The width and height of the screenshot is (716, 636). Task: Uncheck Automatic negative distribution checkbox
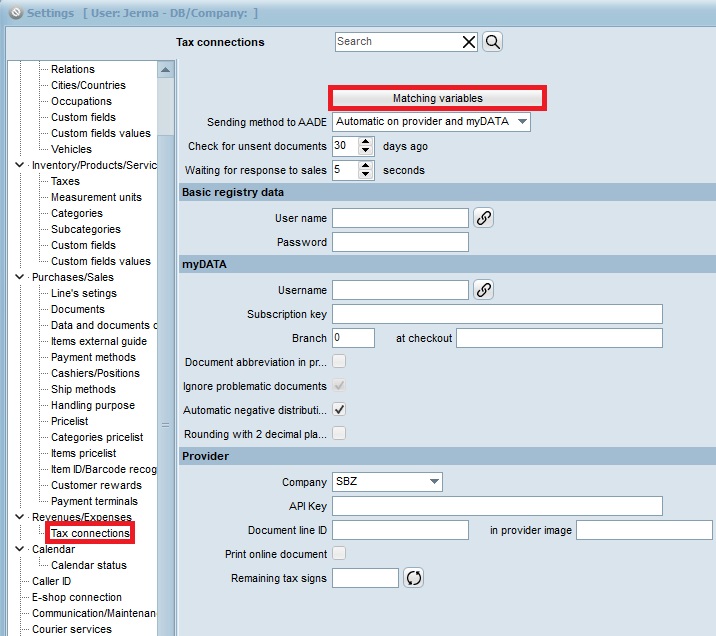tap(339, 409)
